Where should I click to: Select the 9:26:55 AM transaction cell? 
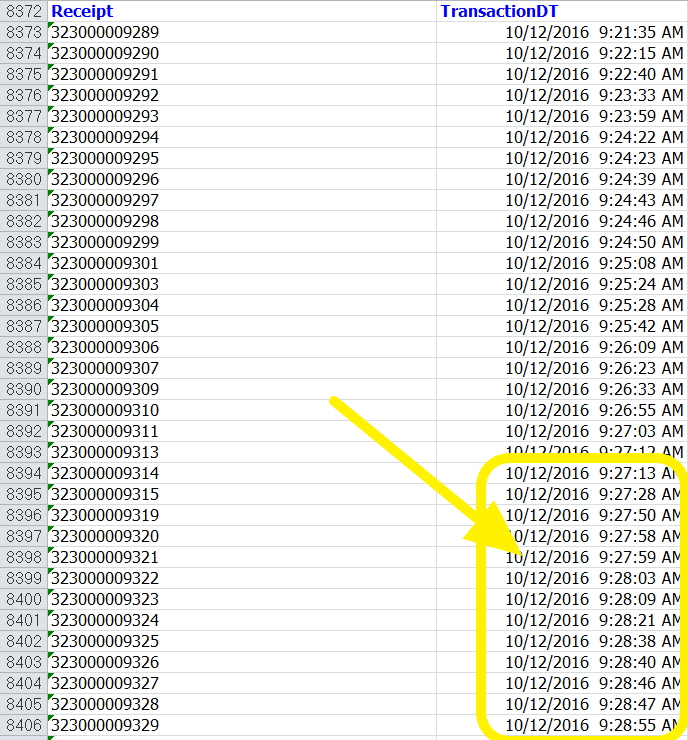[x=562, y=410]
